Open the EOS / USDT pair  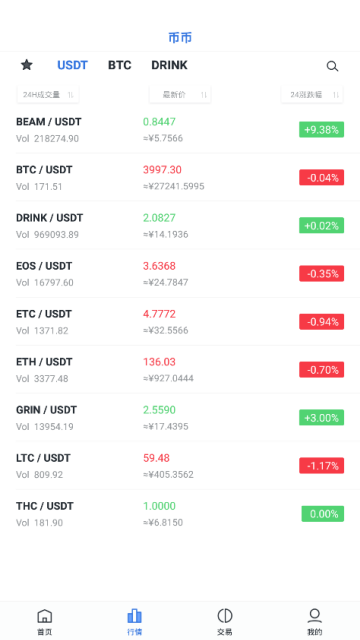[180, 273]
